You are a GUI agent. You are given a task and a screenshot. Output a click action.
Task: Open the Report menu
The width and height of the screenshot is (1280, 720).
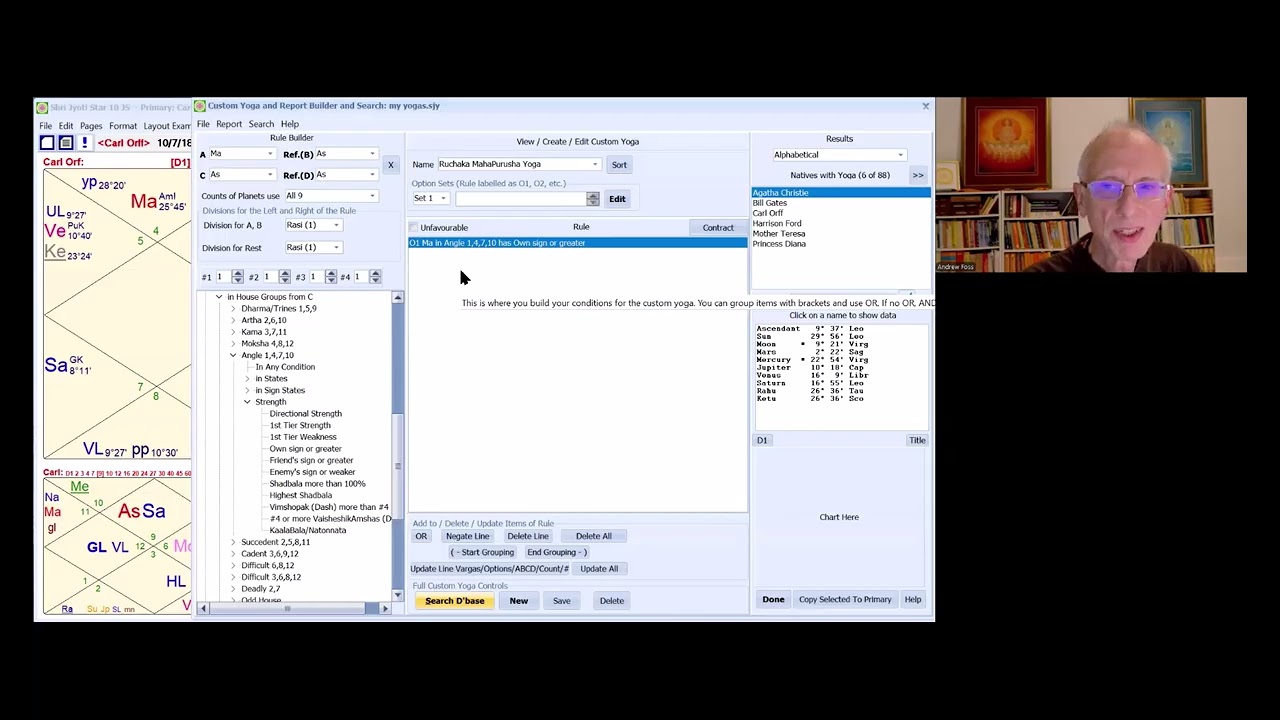[229, 124]
